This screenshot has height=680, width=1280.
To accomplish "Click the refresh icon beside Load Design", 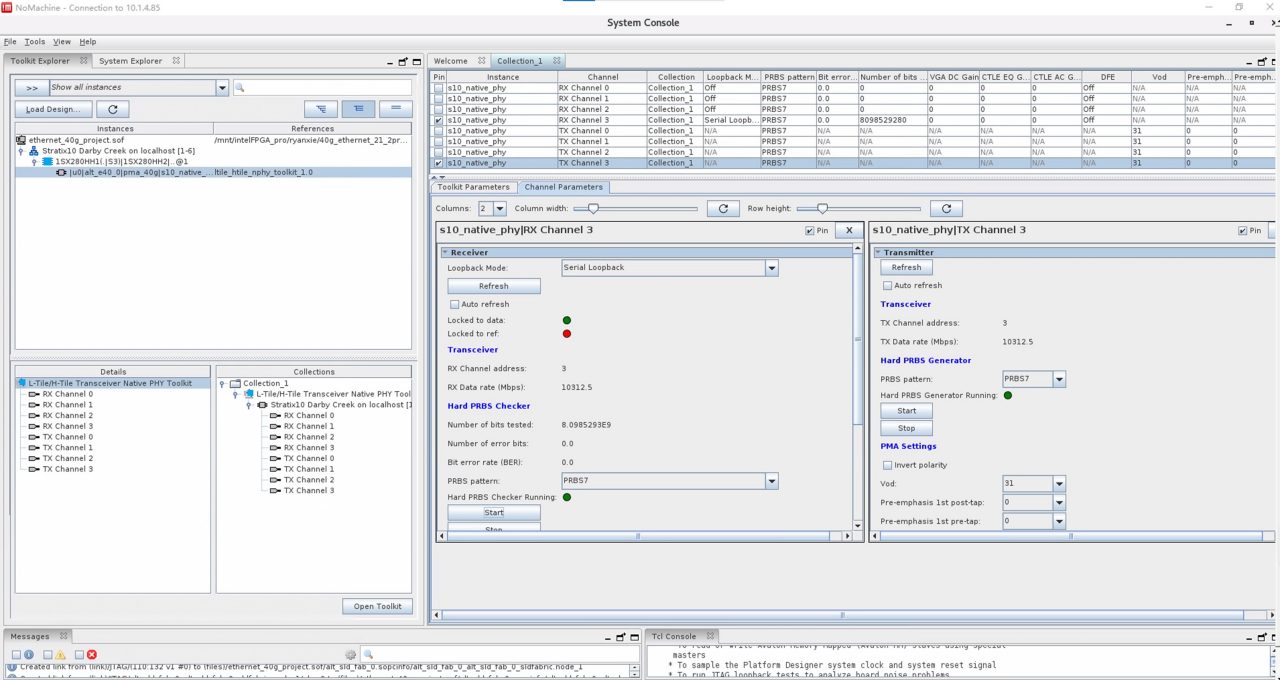I will pyautogui.click(x=113, y=109).
